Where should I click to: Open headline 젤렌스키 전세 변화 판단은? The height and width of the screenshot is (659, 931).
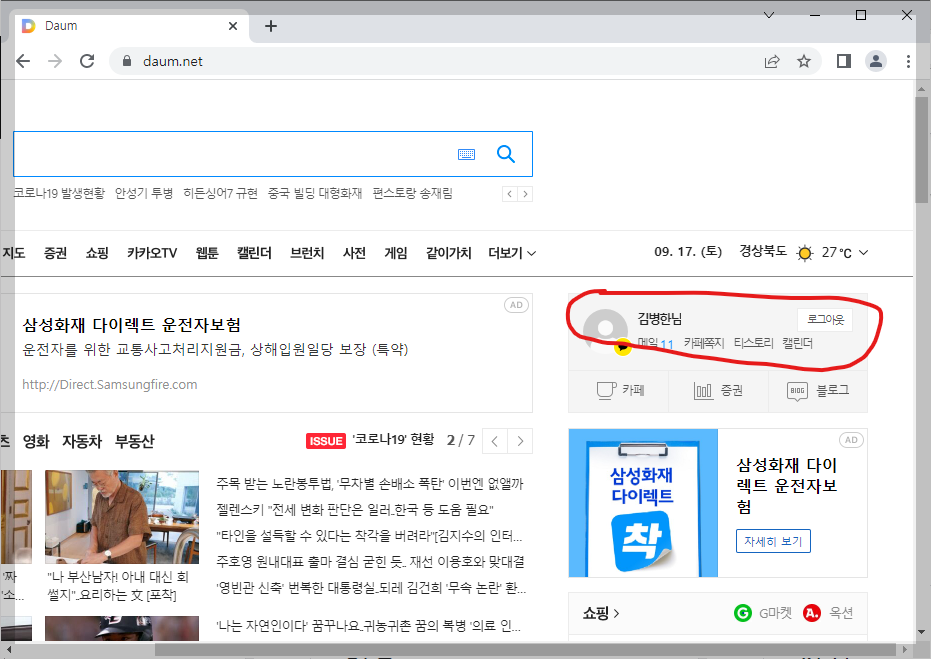355,509
